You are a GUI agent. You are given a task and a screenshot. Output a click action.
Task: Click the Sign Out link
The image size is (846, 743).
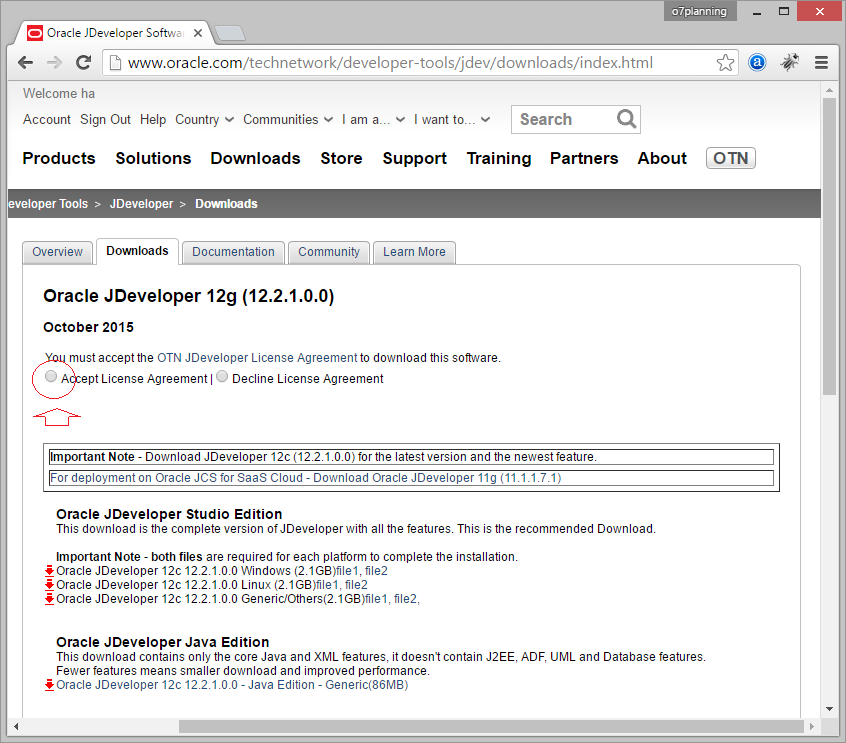(x=105, y=119)
